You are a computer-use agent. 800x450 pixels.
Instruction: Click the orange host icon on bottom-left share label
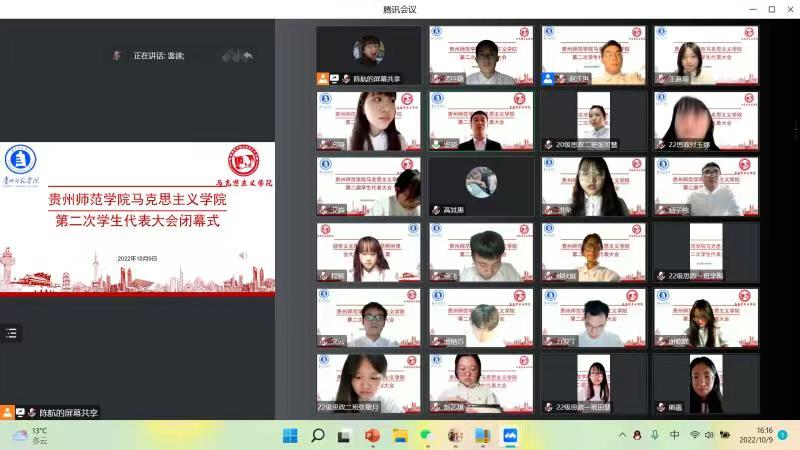point(7,412)
